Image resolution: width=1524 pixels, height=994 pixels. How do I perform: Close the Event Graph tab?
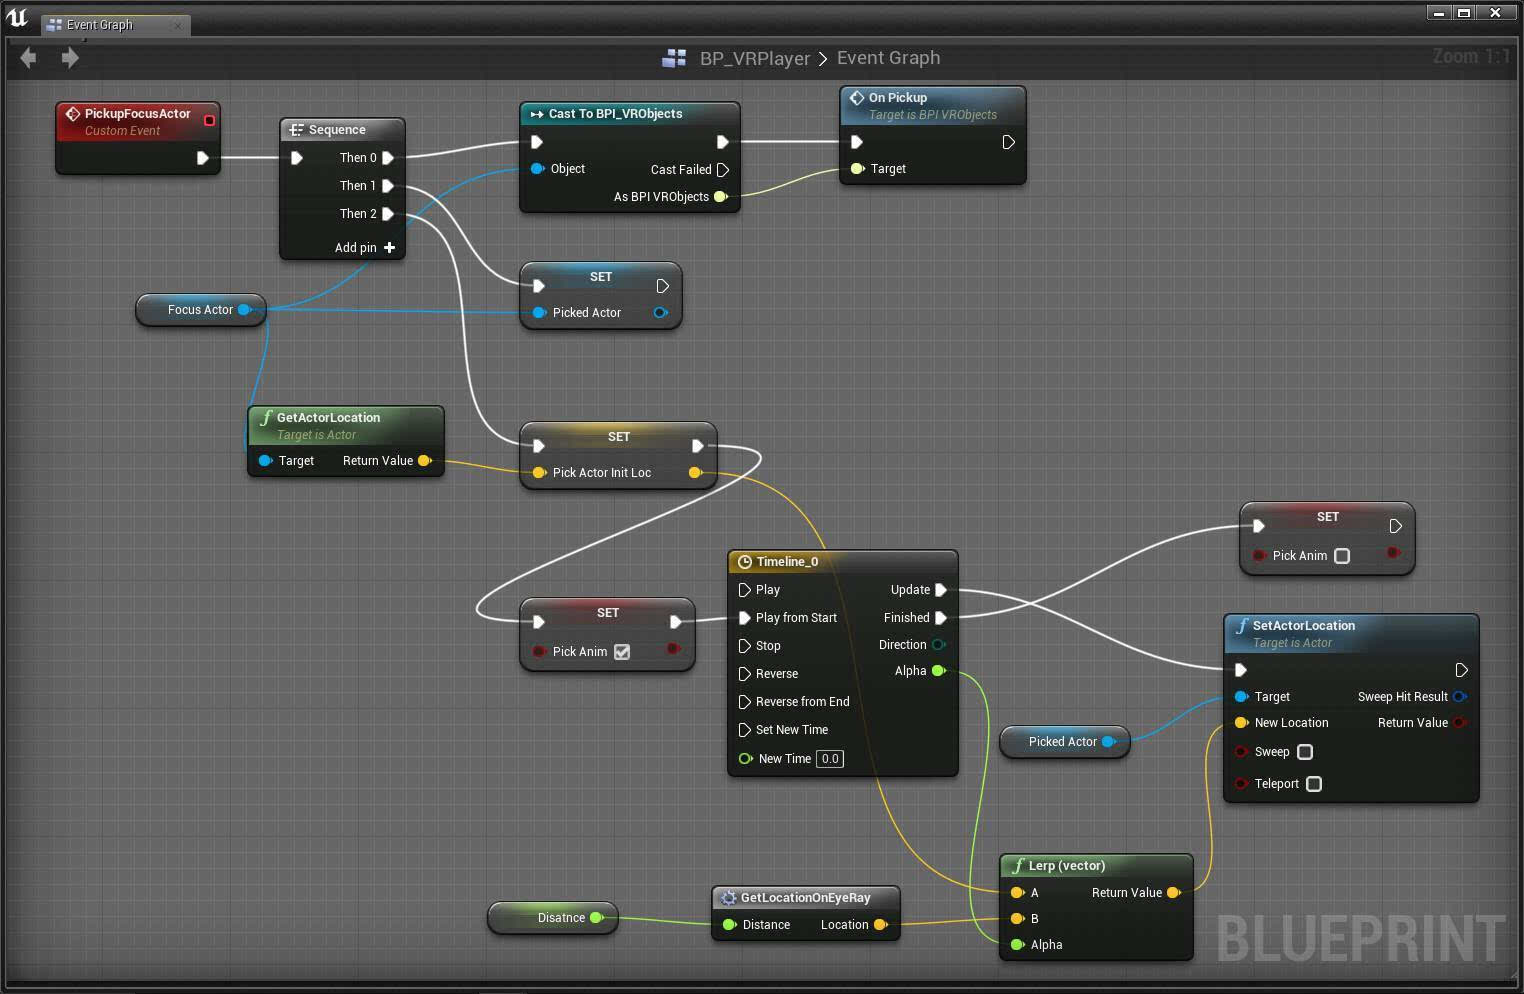[x=178, y=25]
